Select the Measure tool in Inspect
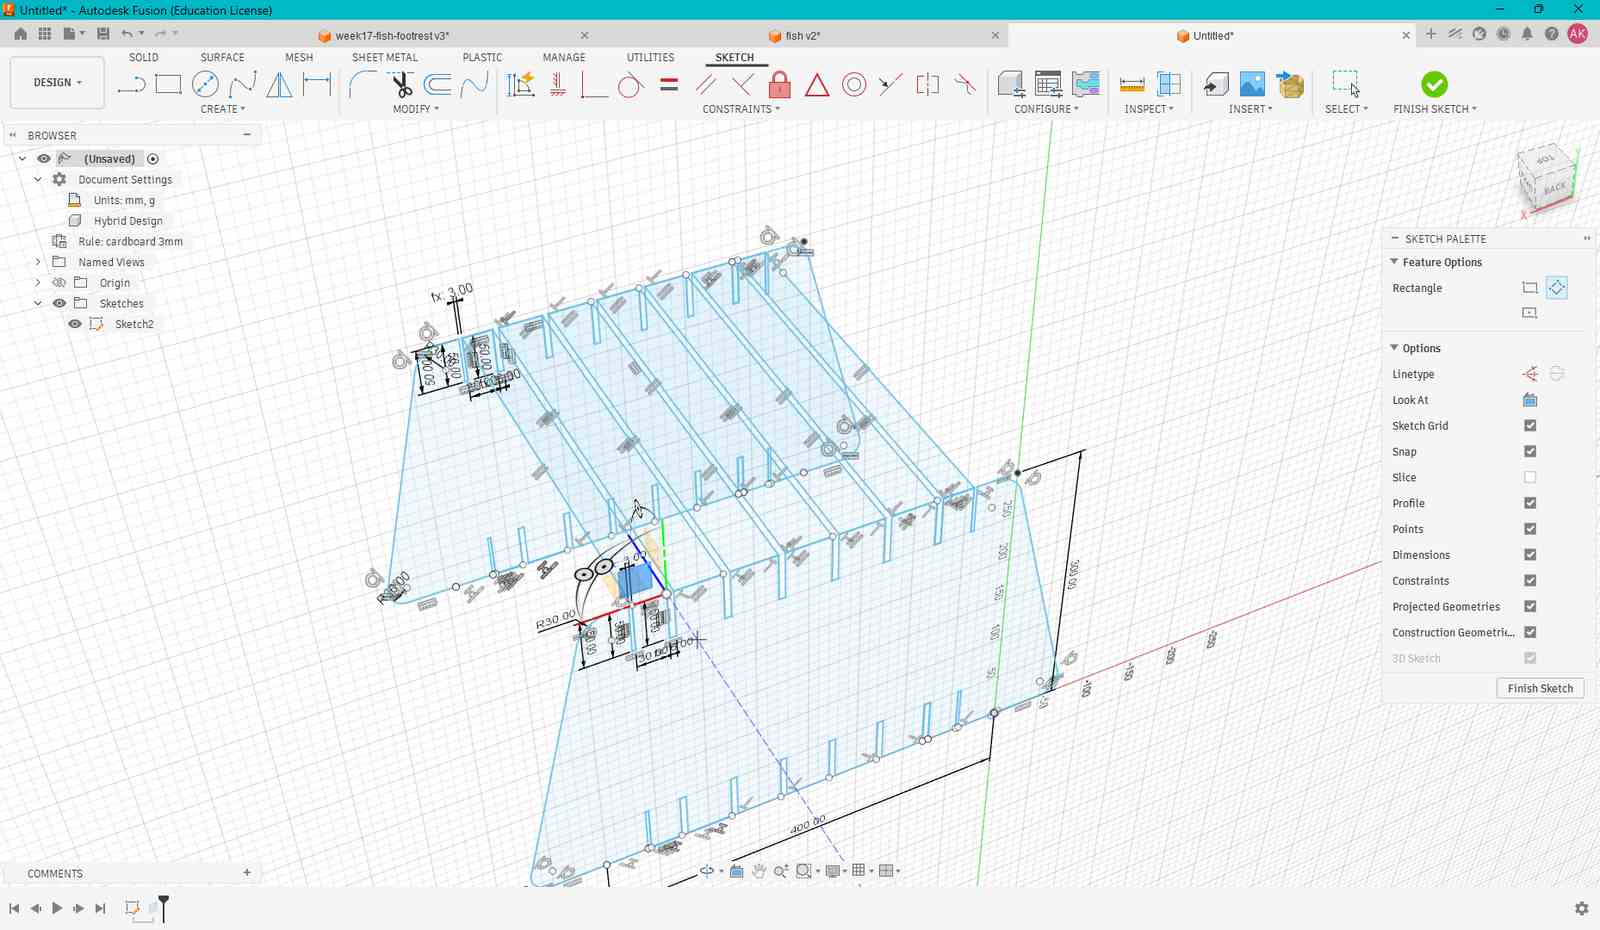 click(1132, 85)
